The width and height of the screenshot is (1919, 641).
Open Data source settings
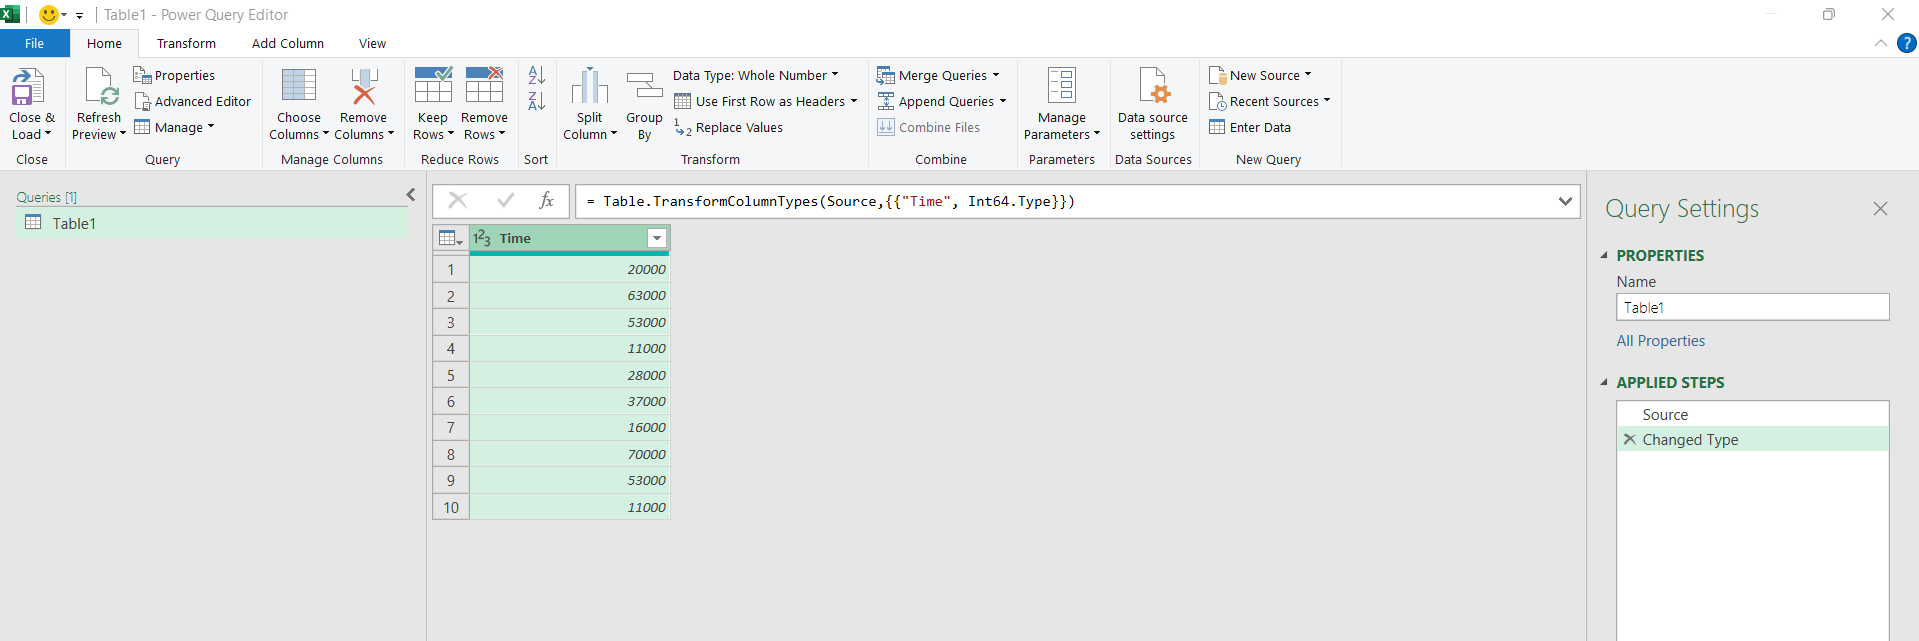pyautogui.click(x=1153, y=104)
